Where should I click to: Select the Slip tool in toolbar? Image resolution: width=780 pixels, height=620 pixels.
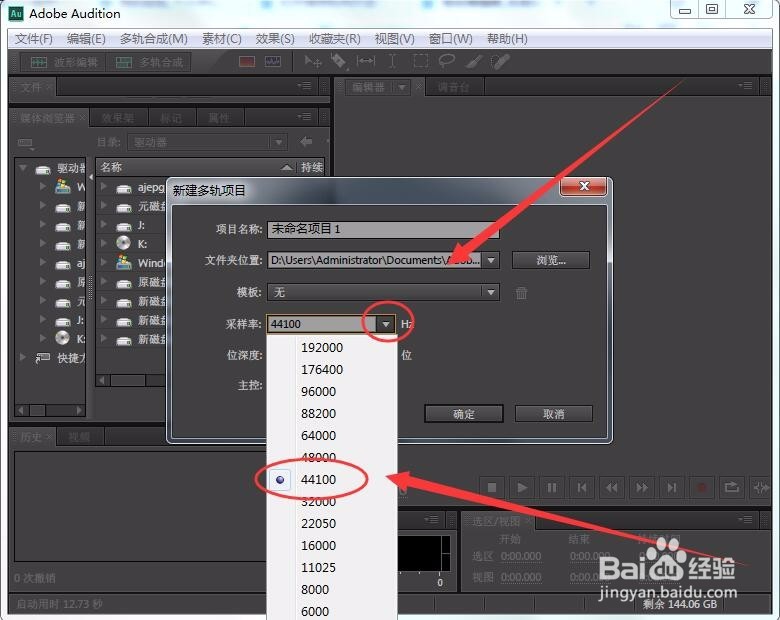366,62
